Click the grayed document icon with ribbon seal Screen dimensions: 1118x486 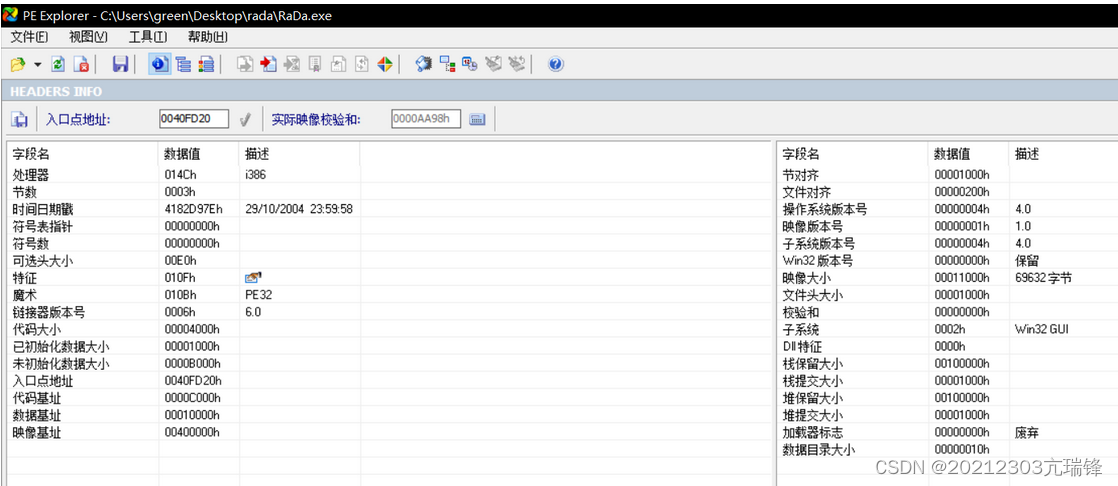(314, 65)
